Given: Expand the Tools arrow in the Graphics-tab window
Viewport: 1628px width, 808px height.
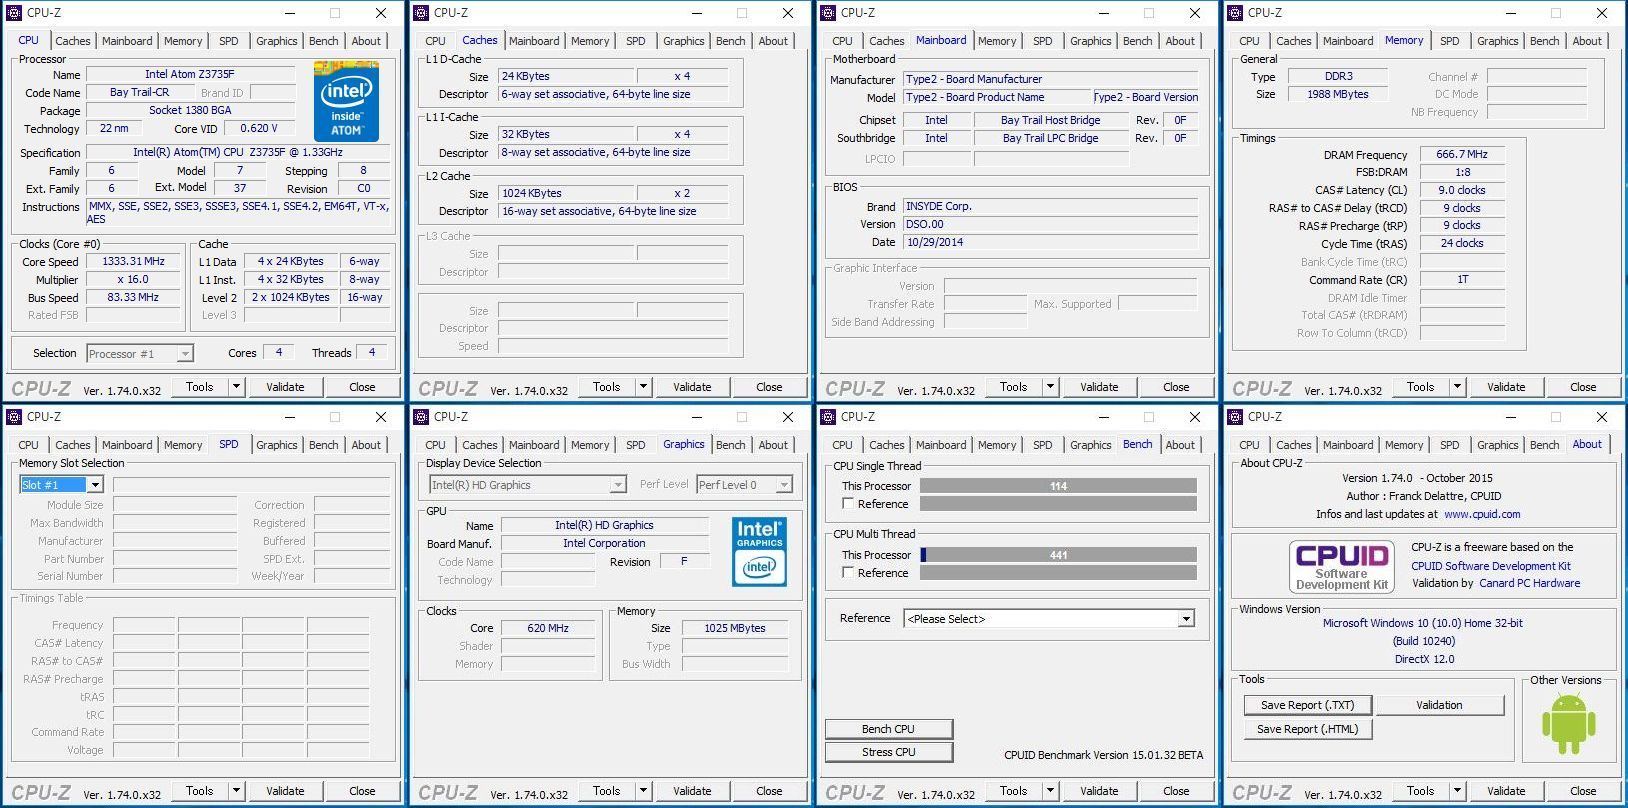Looking at the screenshot, I should [x=643, y=791].
